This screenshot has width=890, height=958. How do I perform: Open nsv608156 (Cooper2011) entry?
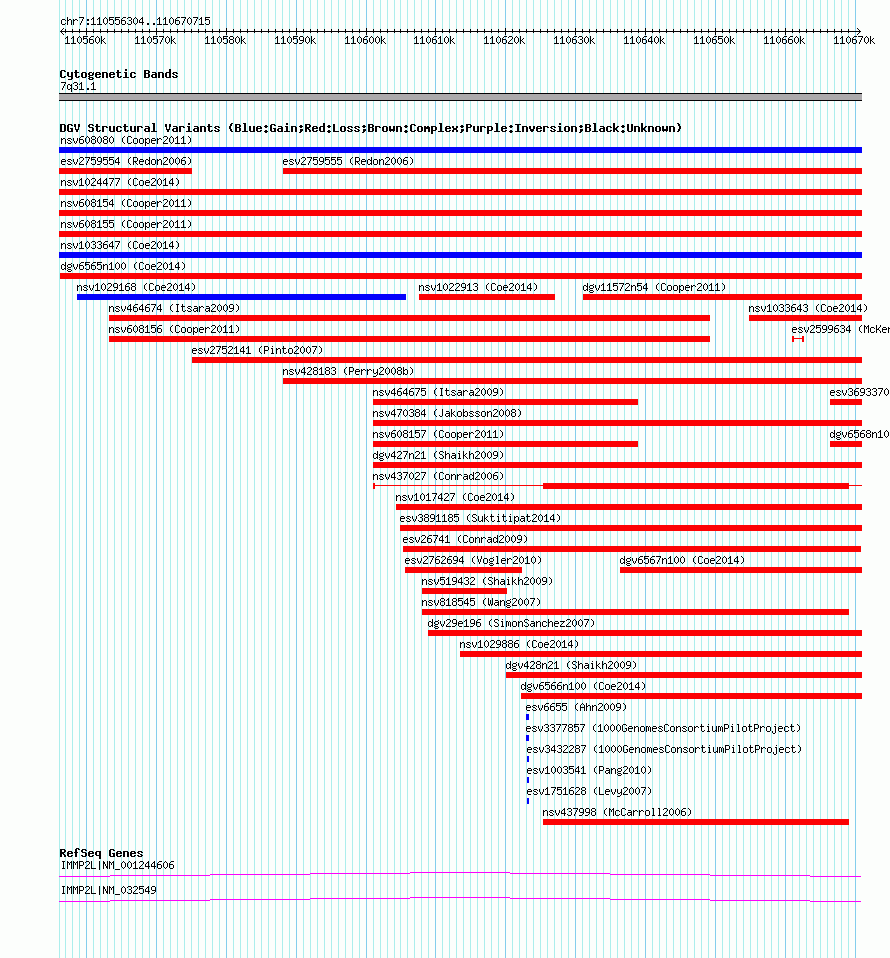coord(174,329)
